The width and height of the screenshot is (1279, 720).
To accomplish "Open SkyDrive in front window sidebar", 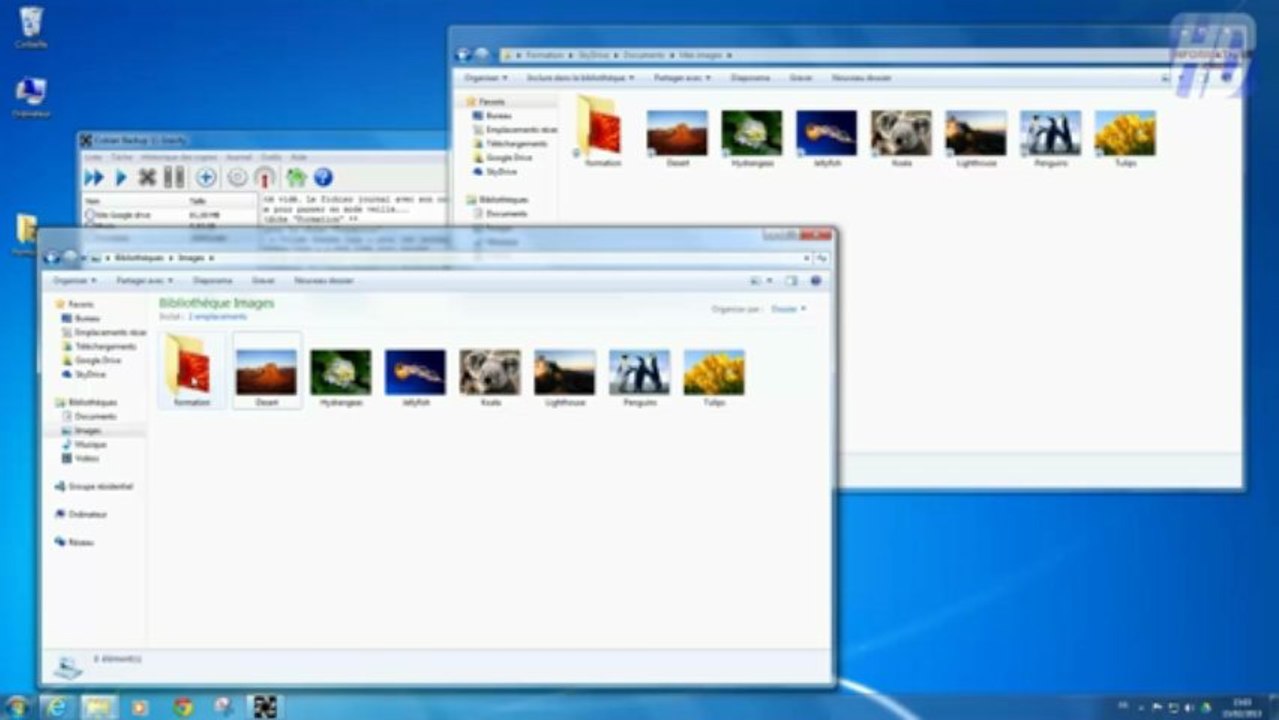I will tap(83, 374).
